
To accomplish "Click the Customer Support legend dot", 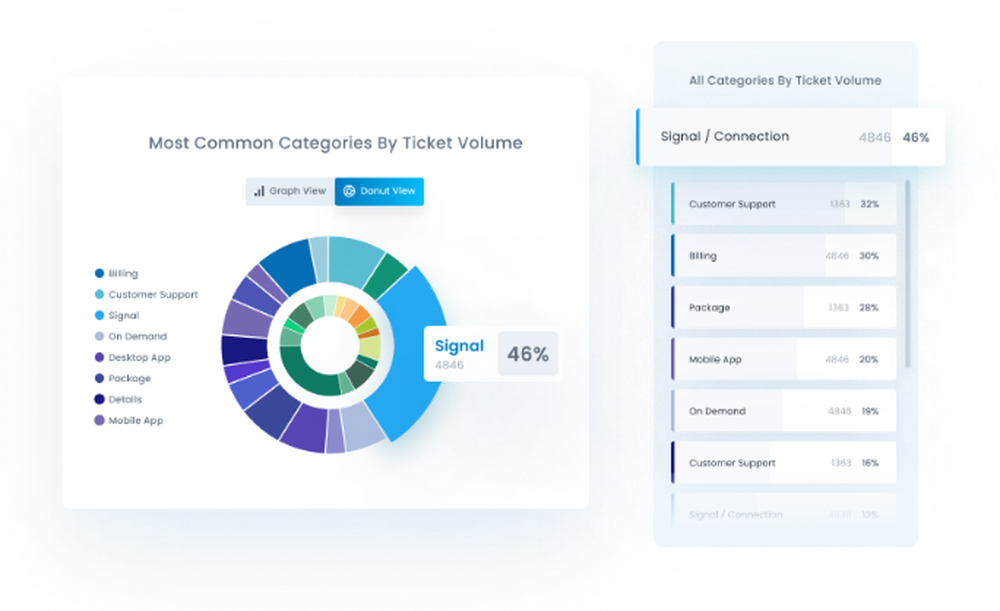I will click(99, 295).
